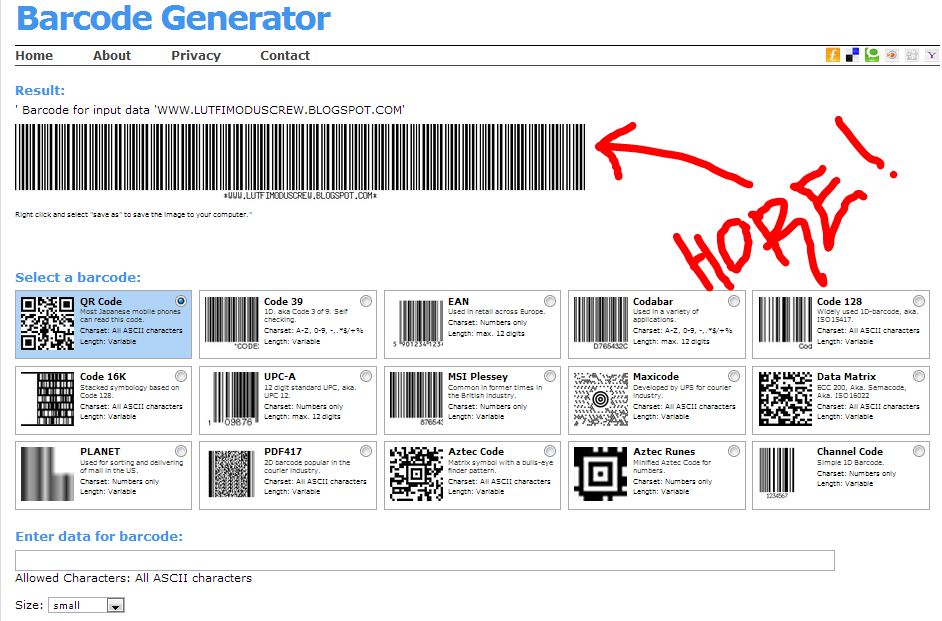Click the barcode data input field
Screen dimensions: 942x621
[x=424, y=558]
